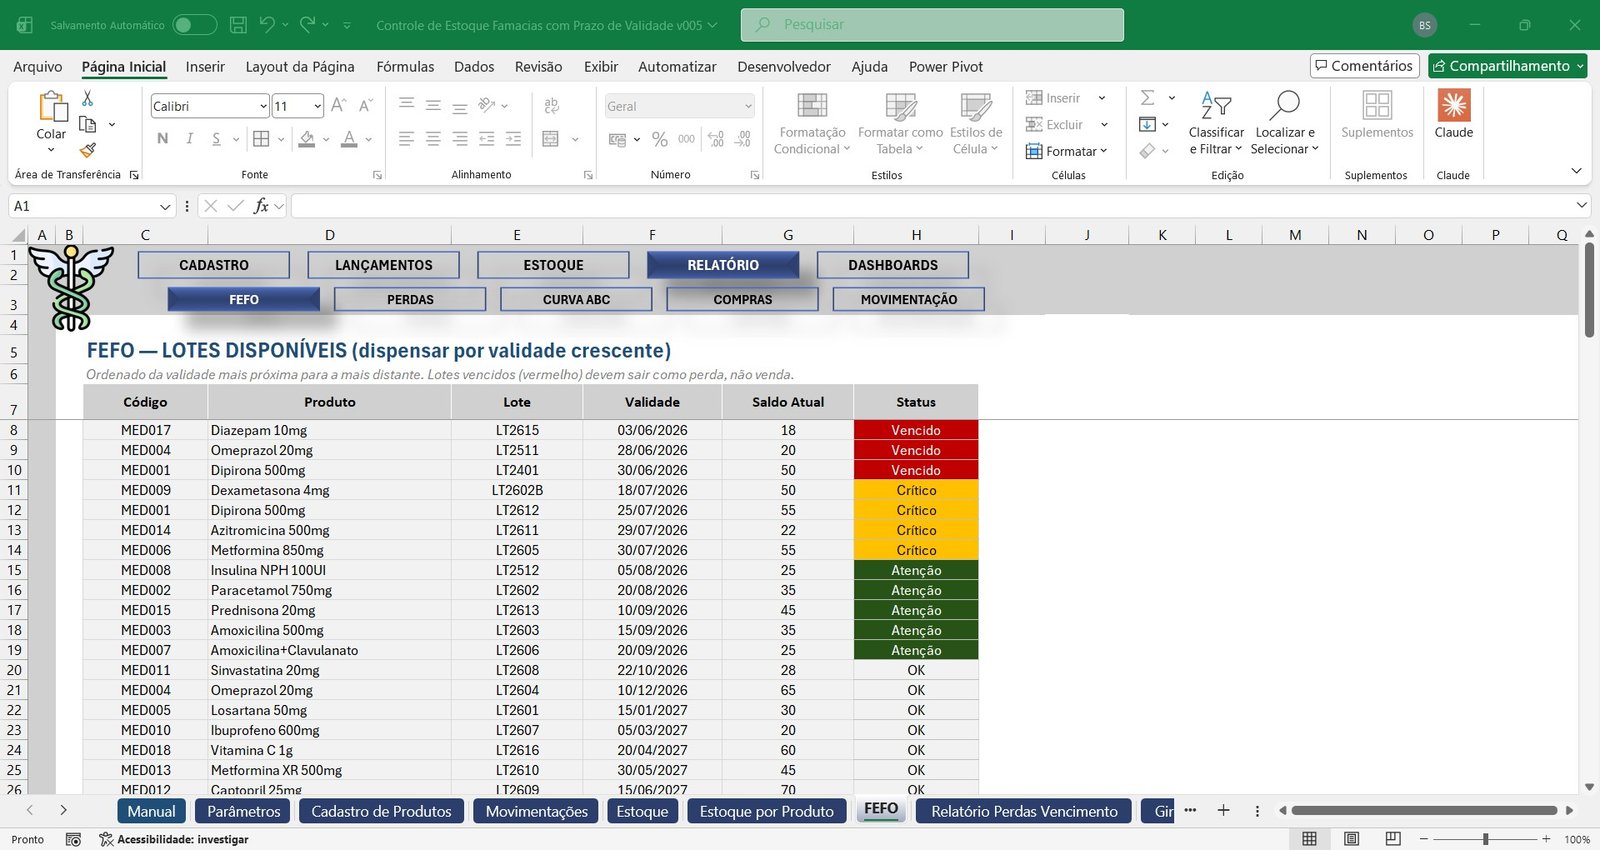Click the CURVA ABC button

pyautogui.click(x=576, y=299)
